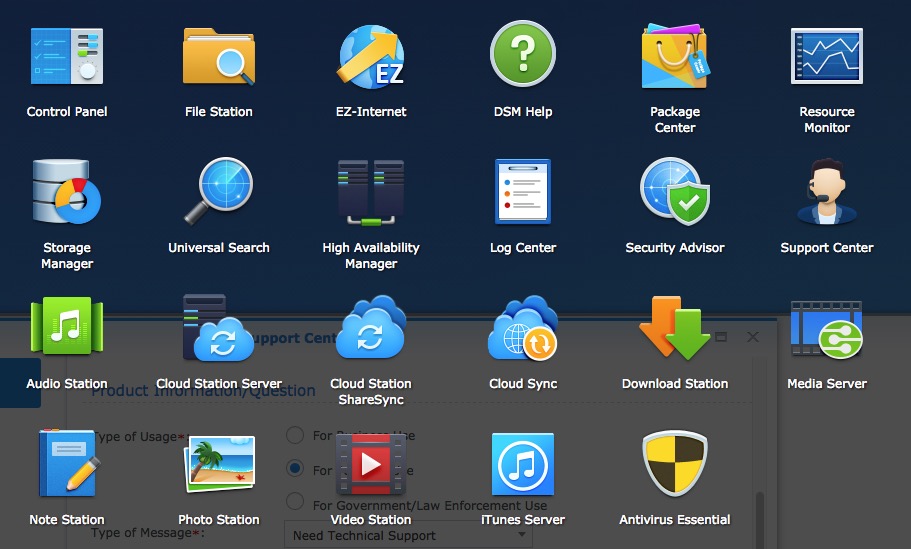The height and width of the screenshot is (549, 911).
Task: Open Storage Manager
Action: (67, 192)
